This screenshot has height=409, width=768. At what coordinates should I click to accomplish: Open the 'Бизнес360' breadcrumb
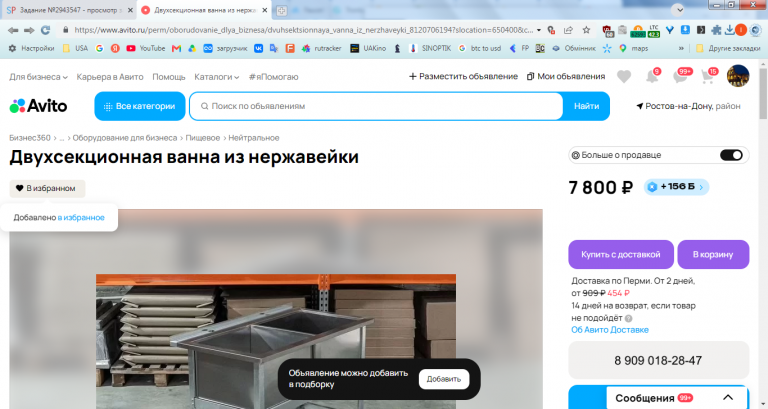tap(30, 138)
